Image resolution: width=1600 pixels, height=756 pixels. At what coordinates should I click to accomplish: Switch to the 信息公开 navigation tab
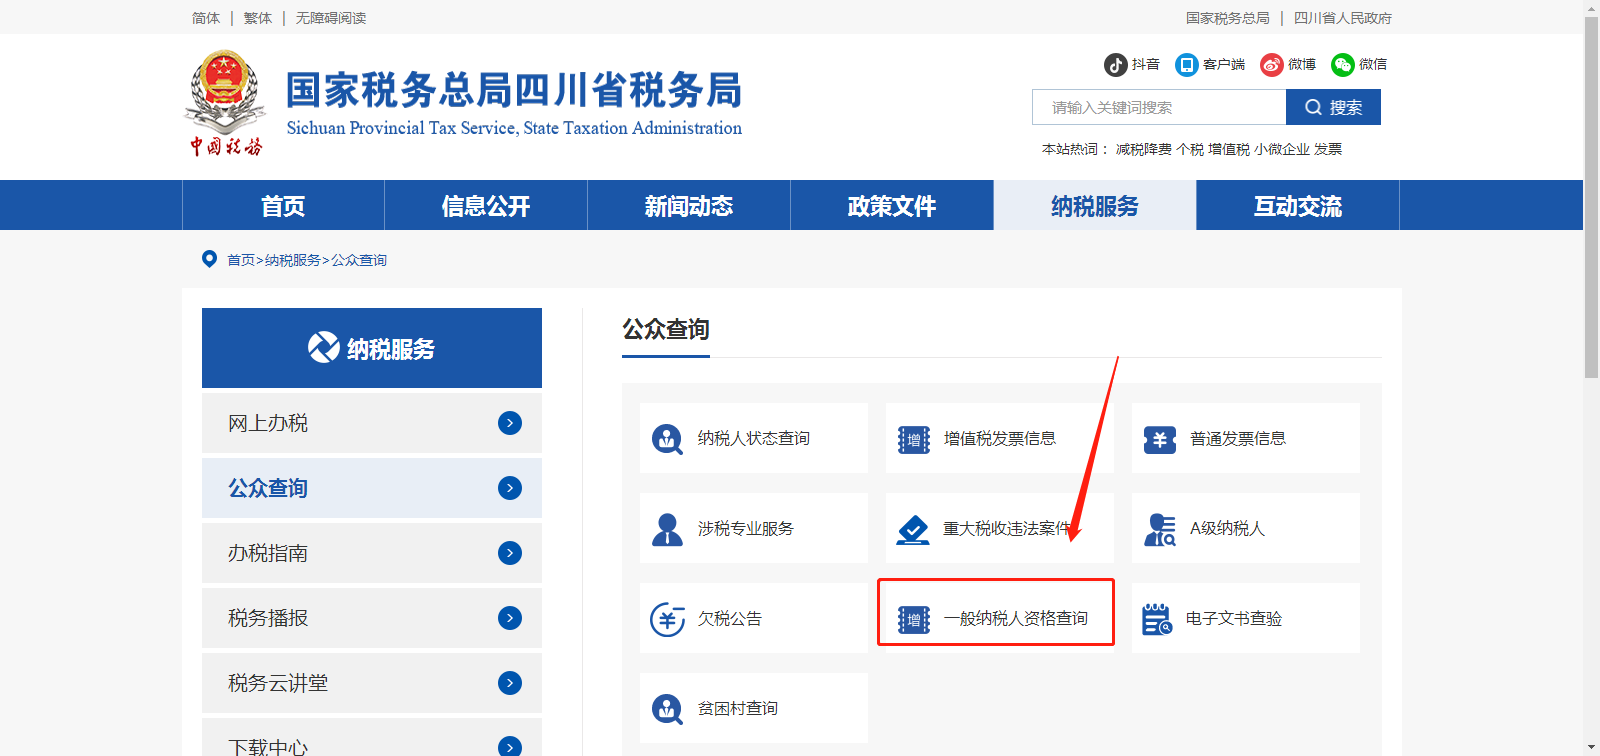click(x=486, y=206)
